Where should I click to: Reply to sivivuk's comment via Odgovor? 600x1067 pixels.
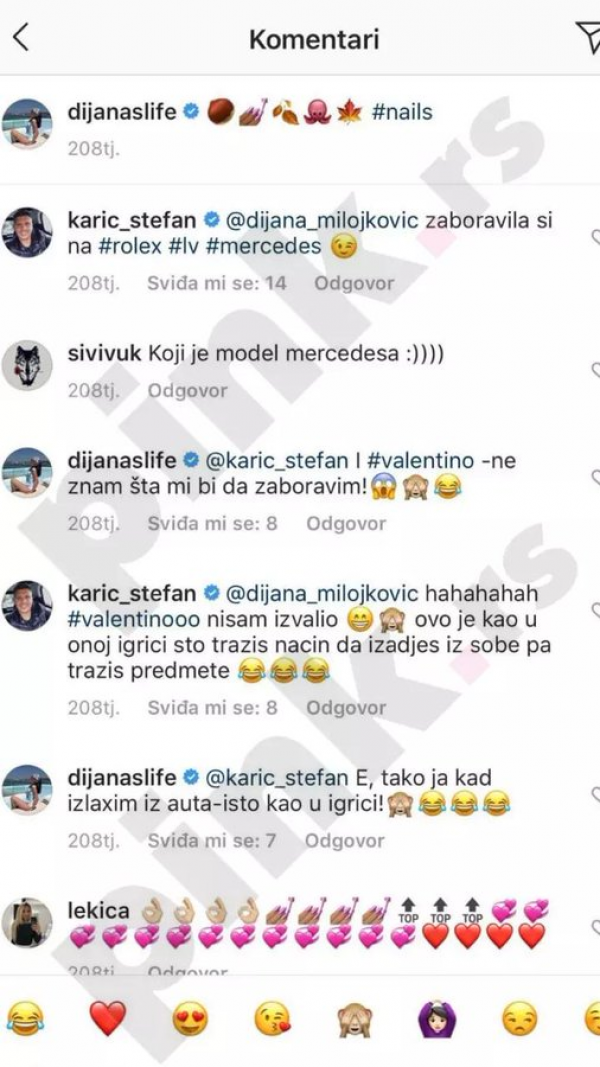[188, 391]
